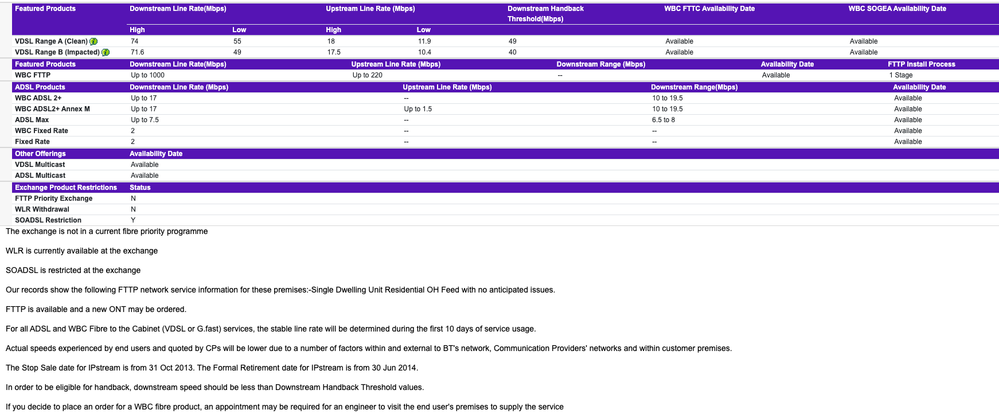
Task: Click the info icon beside VDSL Range B (Impacted)
Action: pyautogui.click(x=105, y=53)
